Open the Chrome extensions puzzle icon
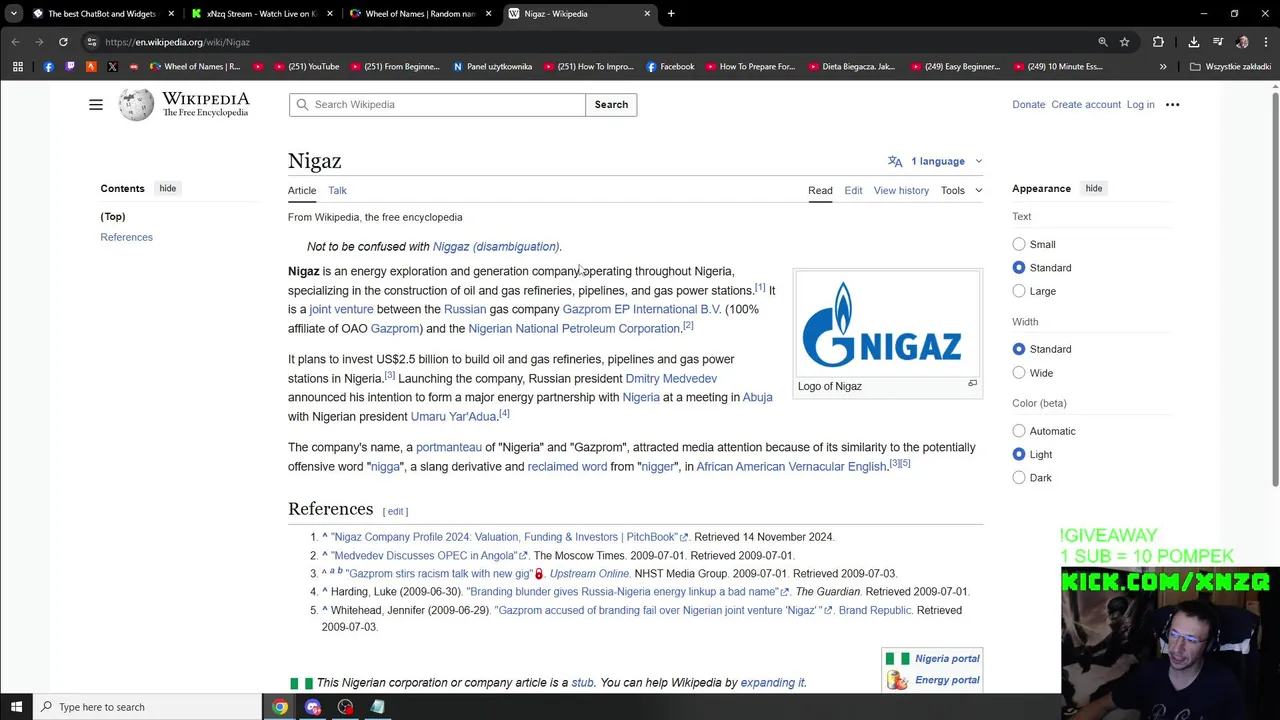 (x=1158, y=42)
